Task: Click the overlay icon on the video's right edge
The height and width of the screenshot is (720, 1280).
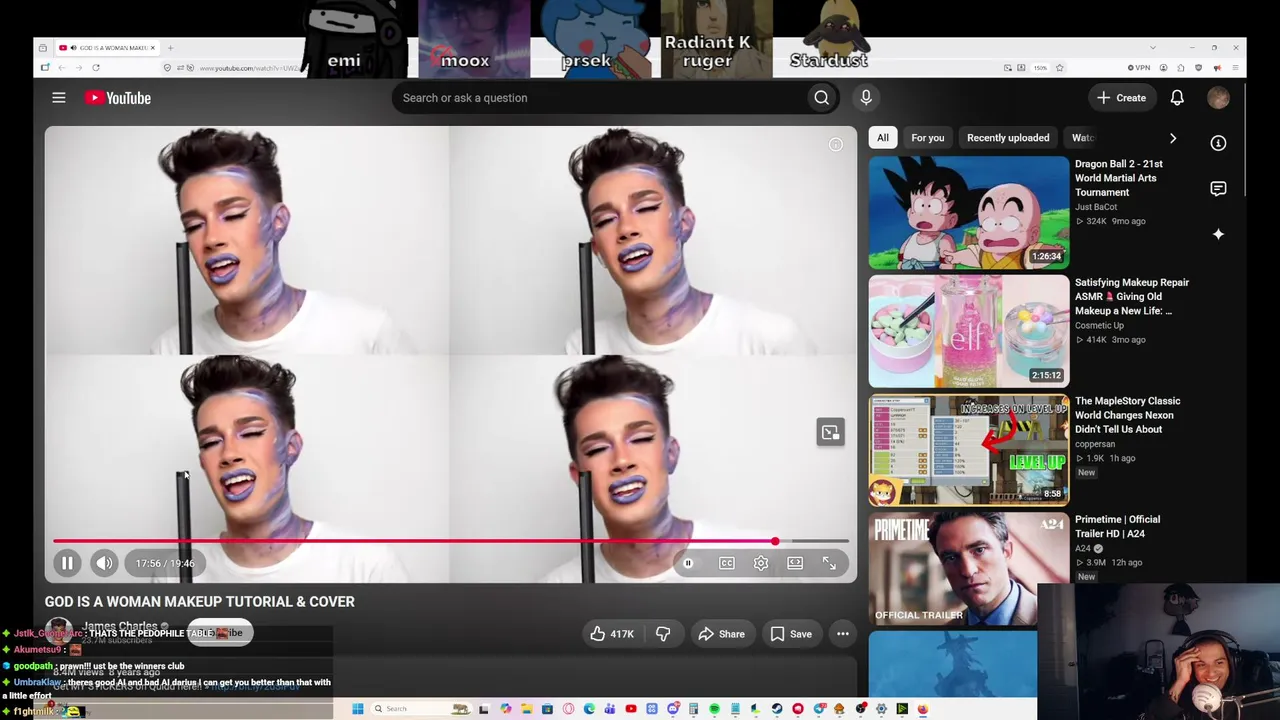Action: coord(831,432)
